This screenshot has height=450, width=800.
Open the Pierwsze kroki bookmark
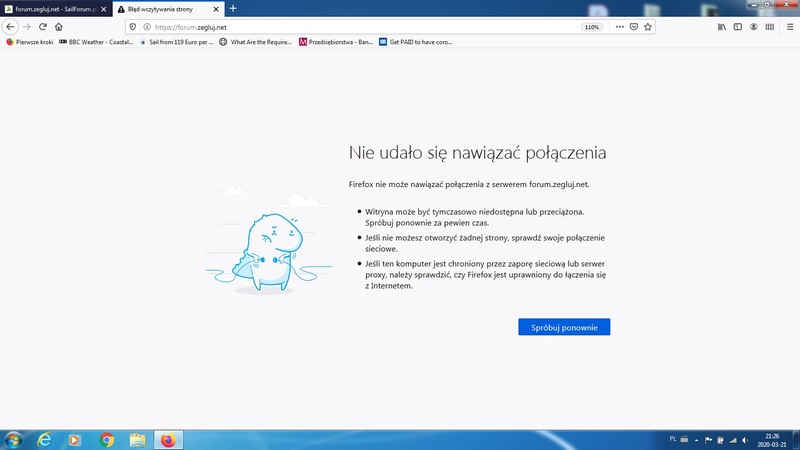(30, 42)
